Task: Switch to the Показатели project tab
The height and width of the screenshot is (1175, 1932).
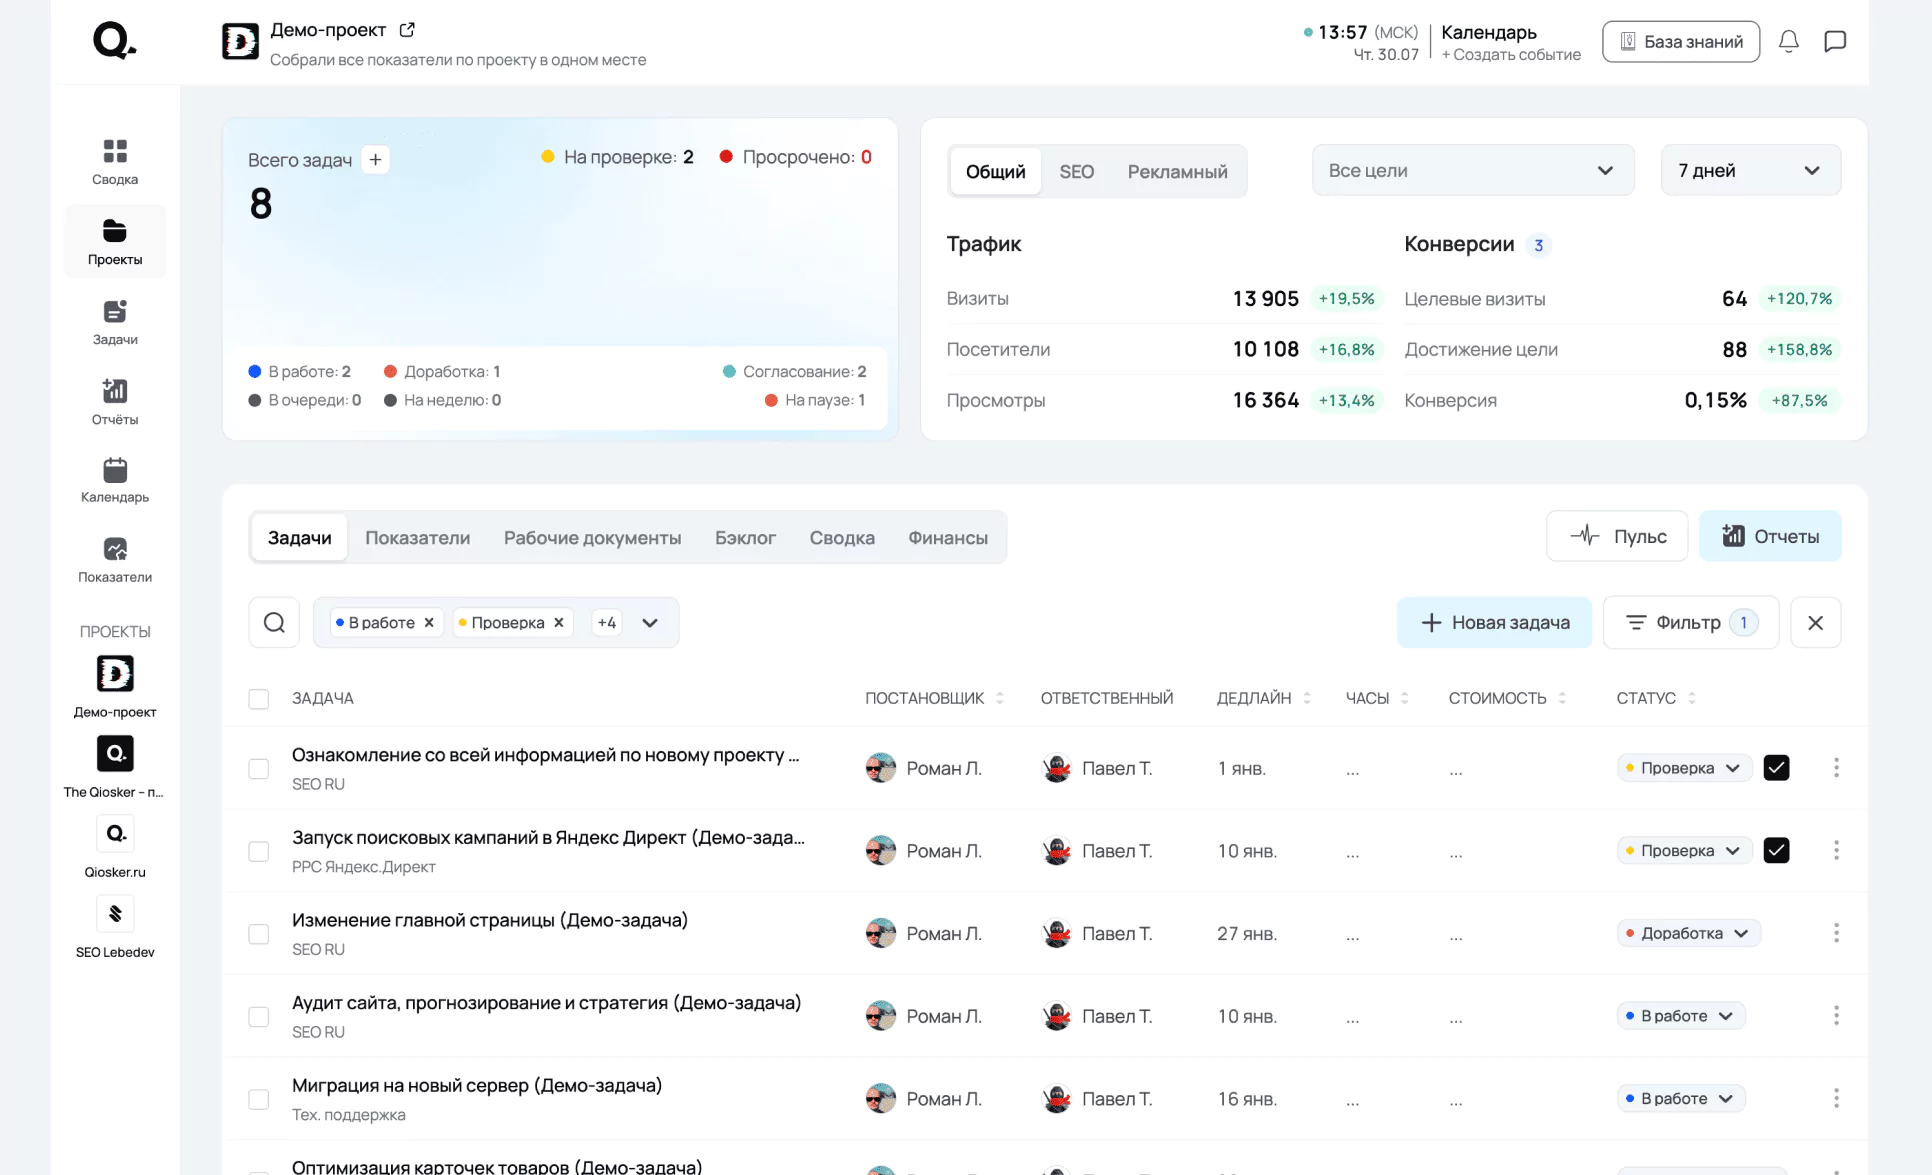Action: tap(417, 538)
